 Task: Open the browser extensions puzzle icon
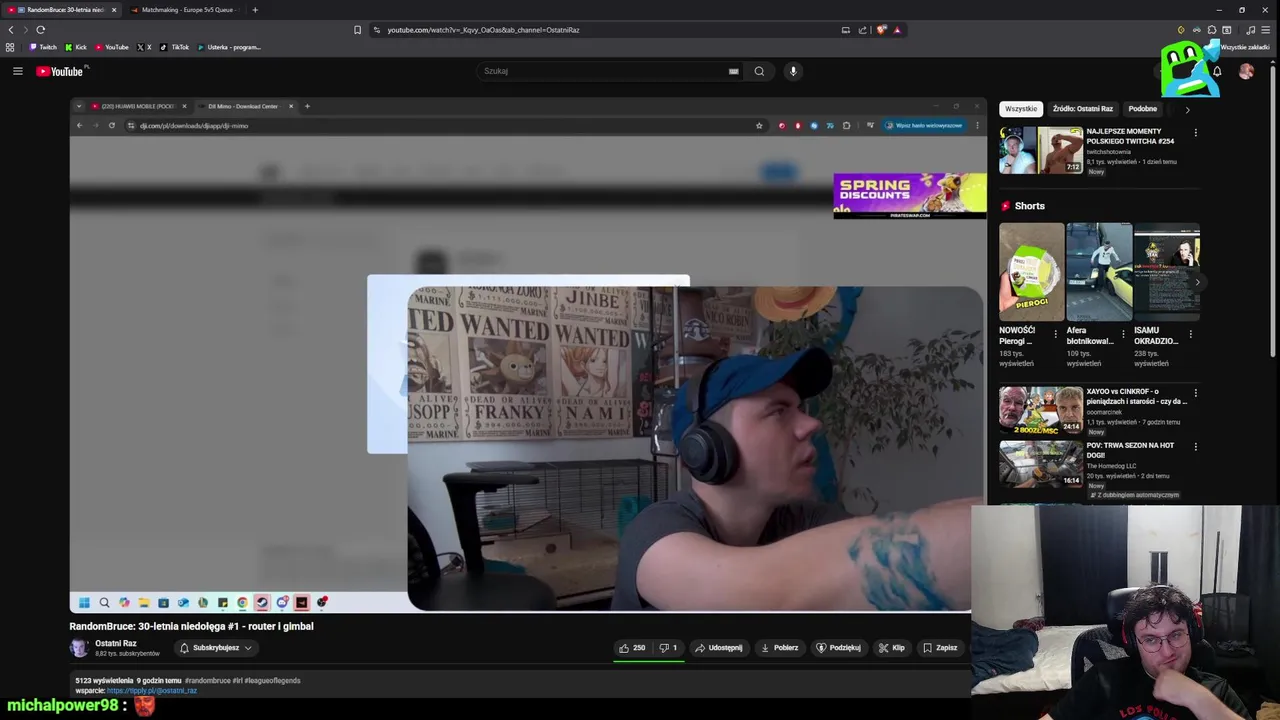[x=1212, y=30]
